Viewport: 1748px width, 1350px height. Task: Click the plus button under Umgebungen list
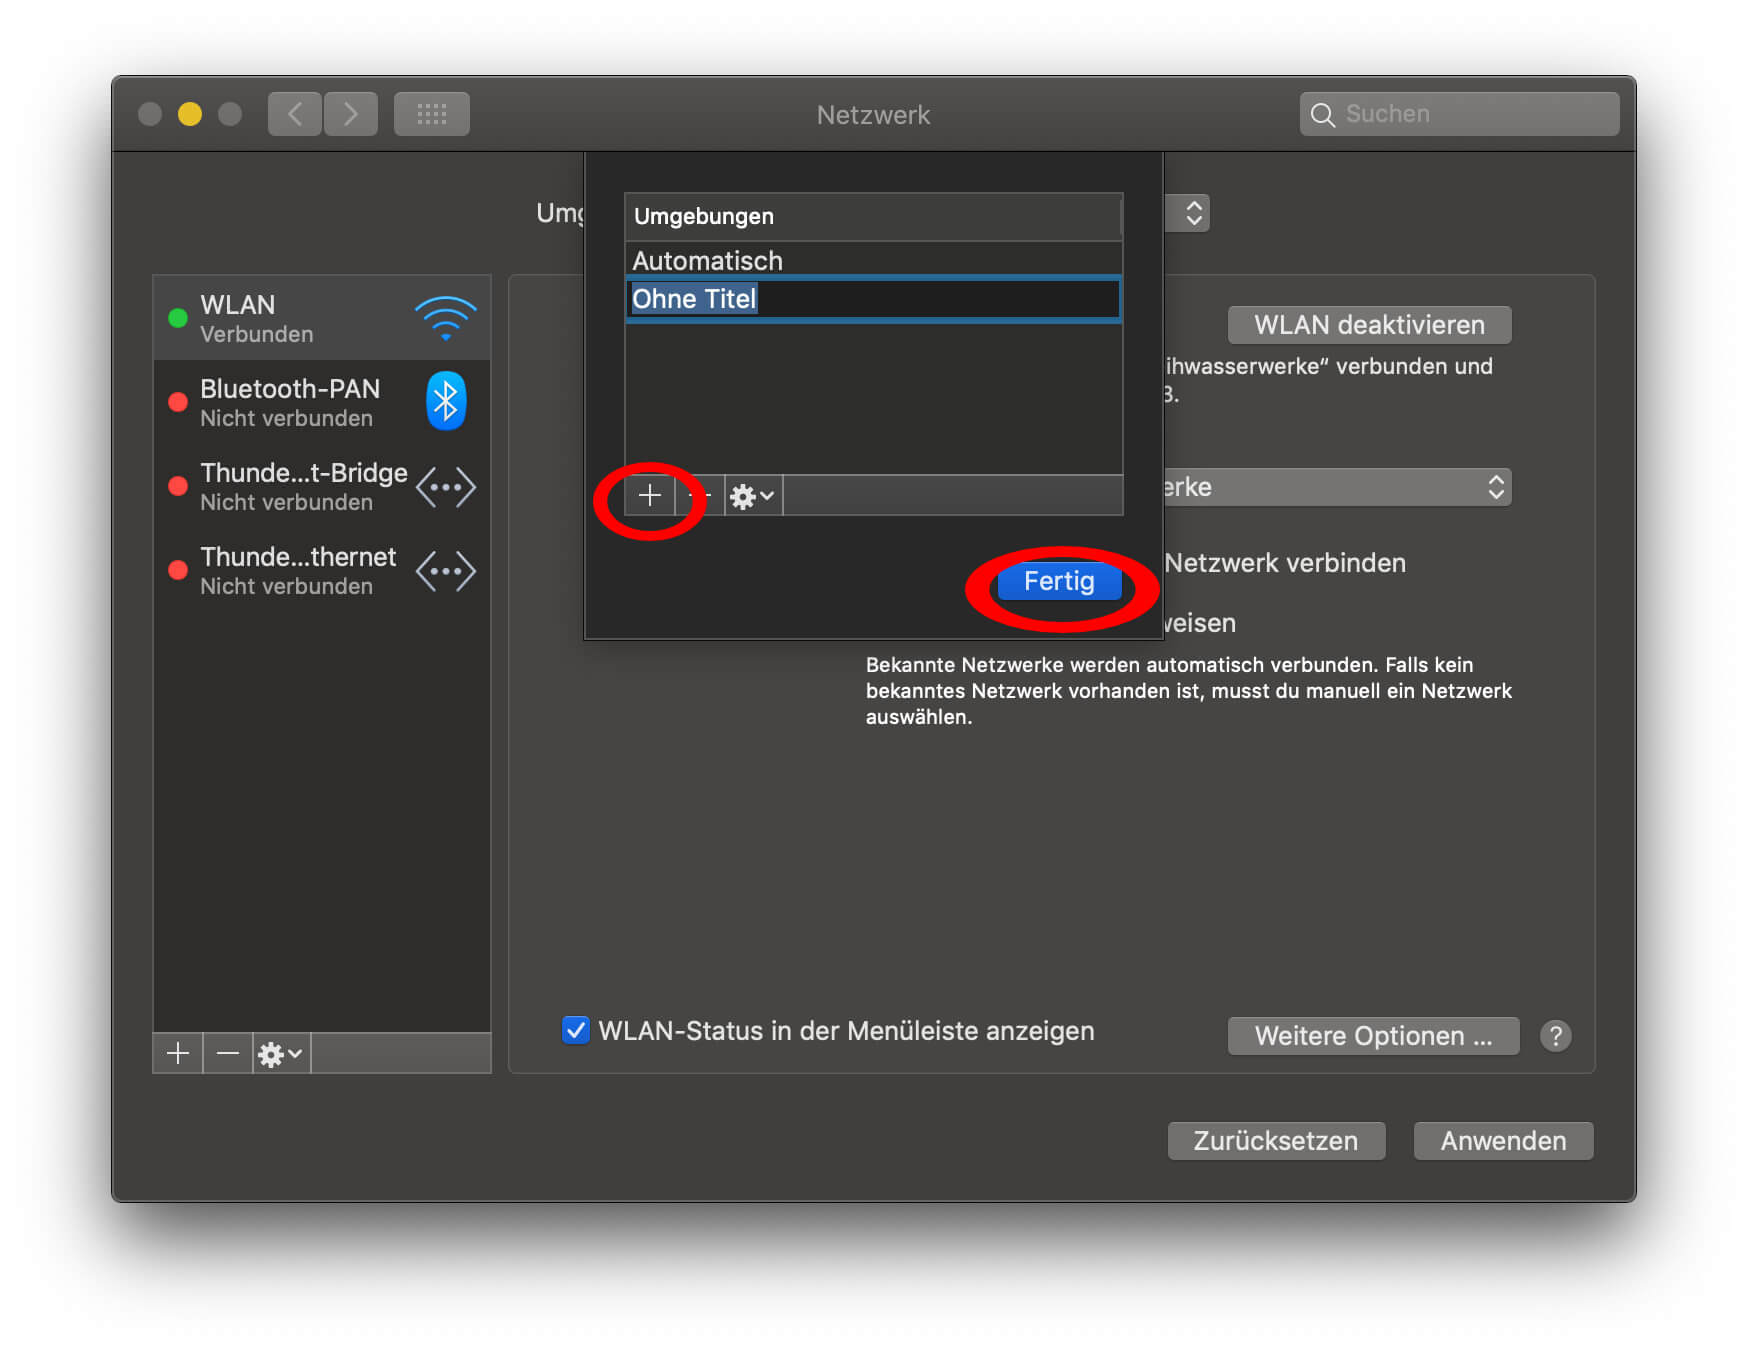coord(649,495)
